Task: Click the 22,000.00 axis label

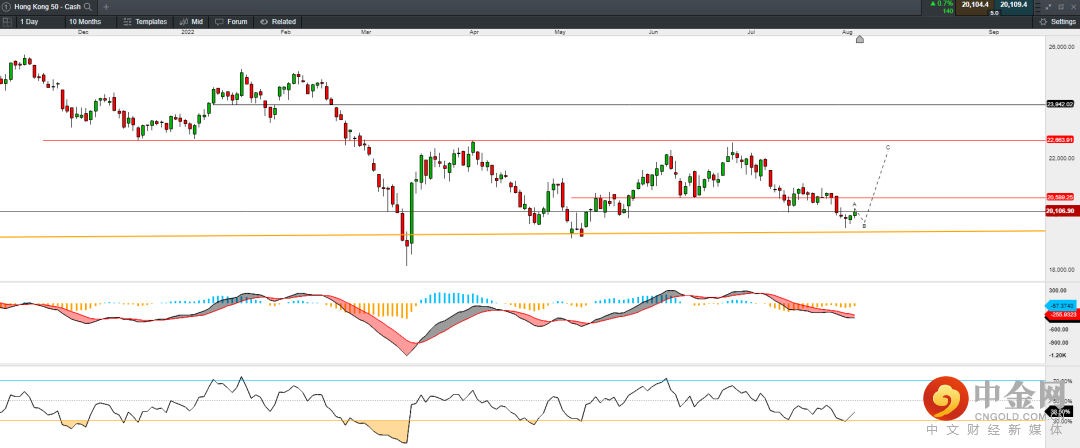Action: click(1061, 158)
